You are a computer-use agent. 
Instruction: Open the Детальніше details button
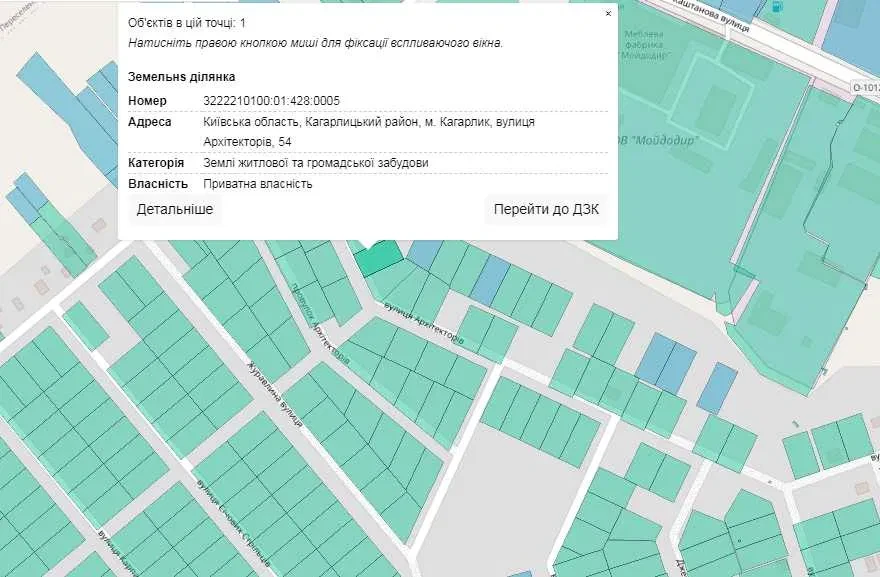tap(175, 209)
